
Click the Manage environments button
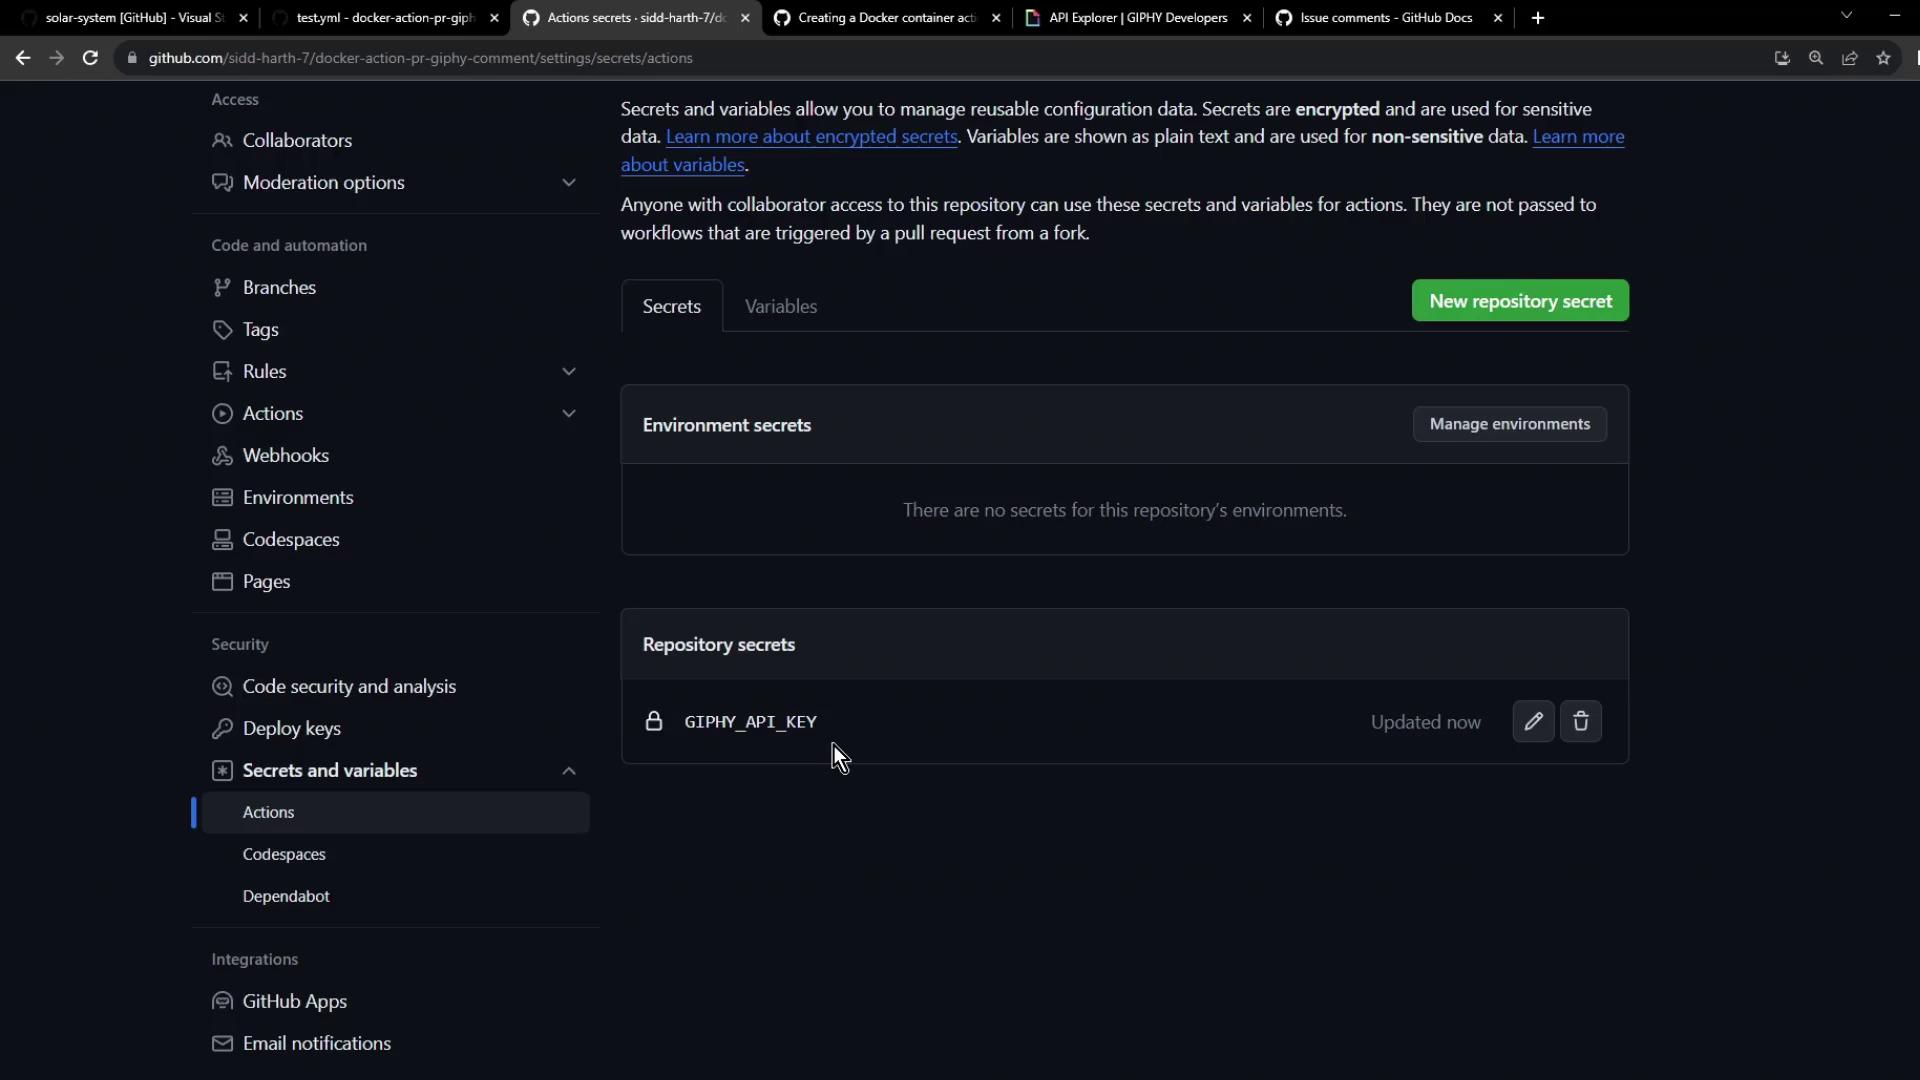[x=1509, y=424]
